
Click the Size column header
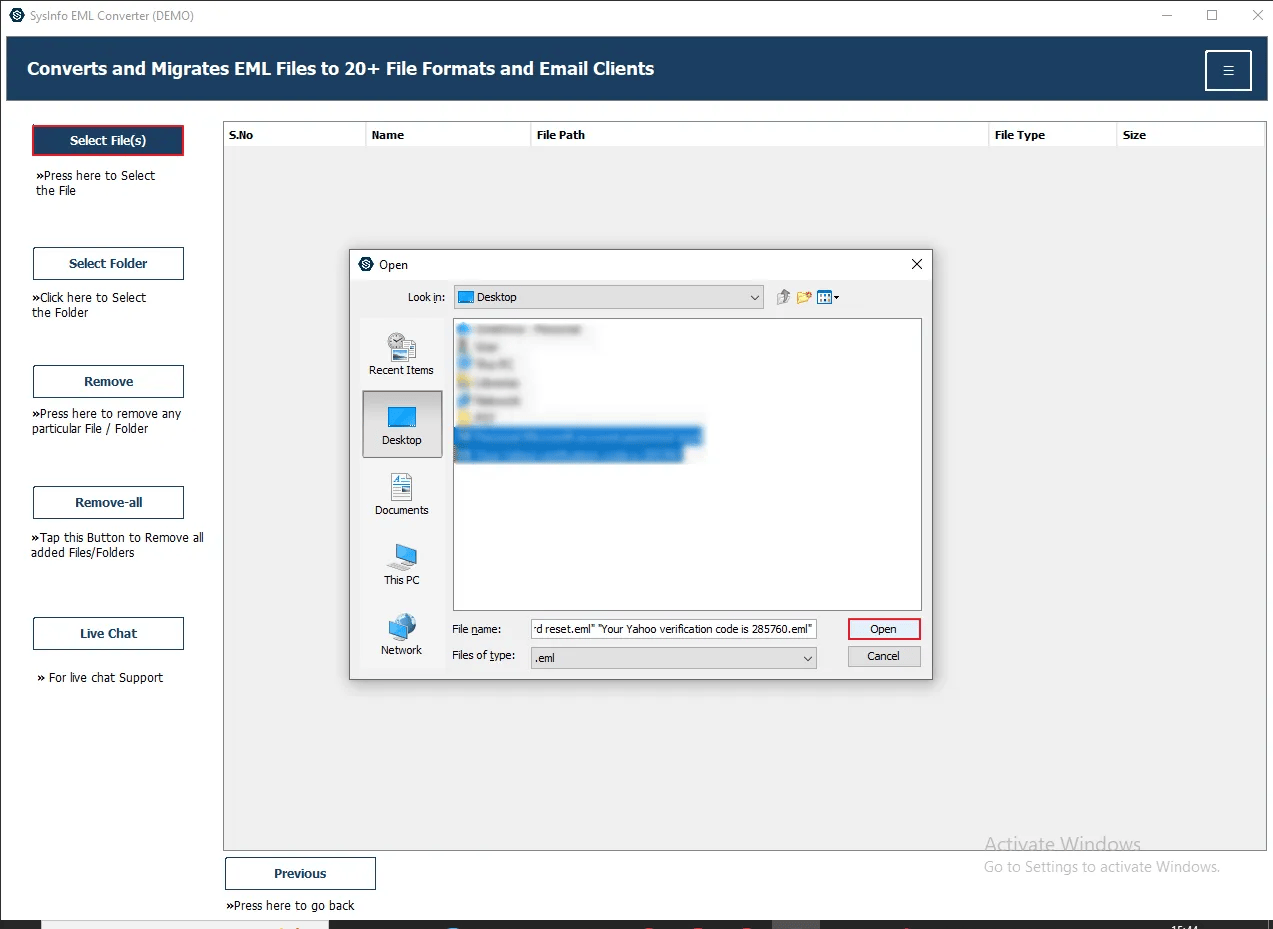[1190, 135]
